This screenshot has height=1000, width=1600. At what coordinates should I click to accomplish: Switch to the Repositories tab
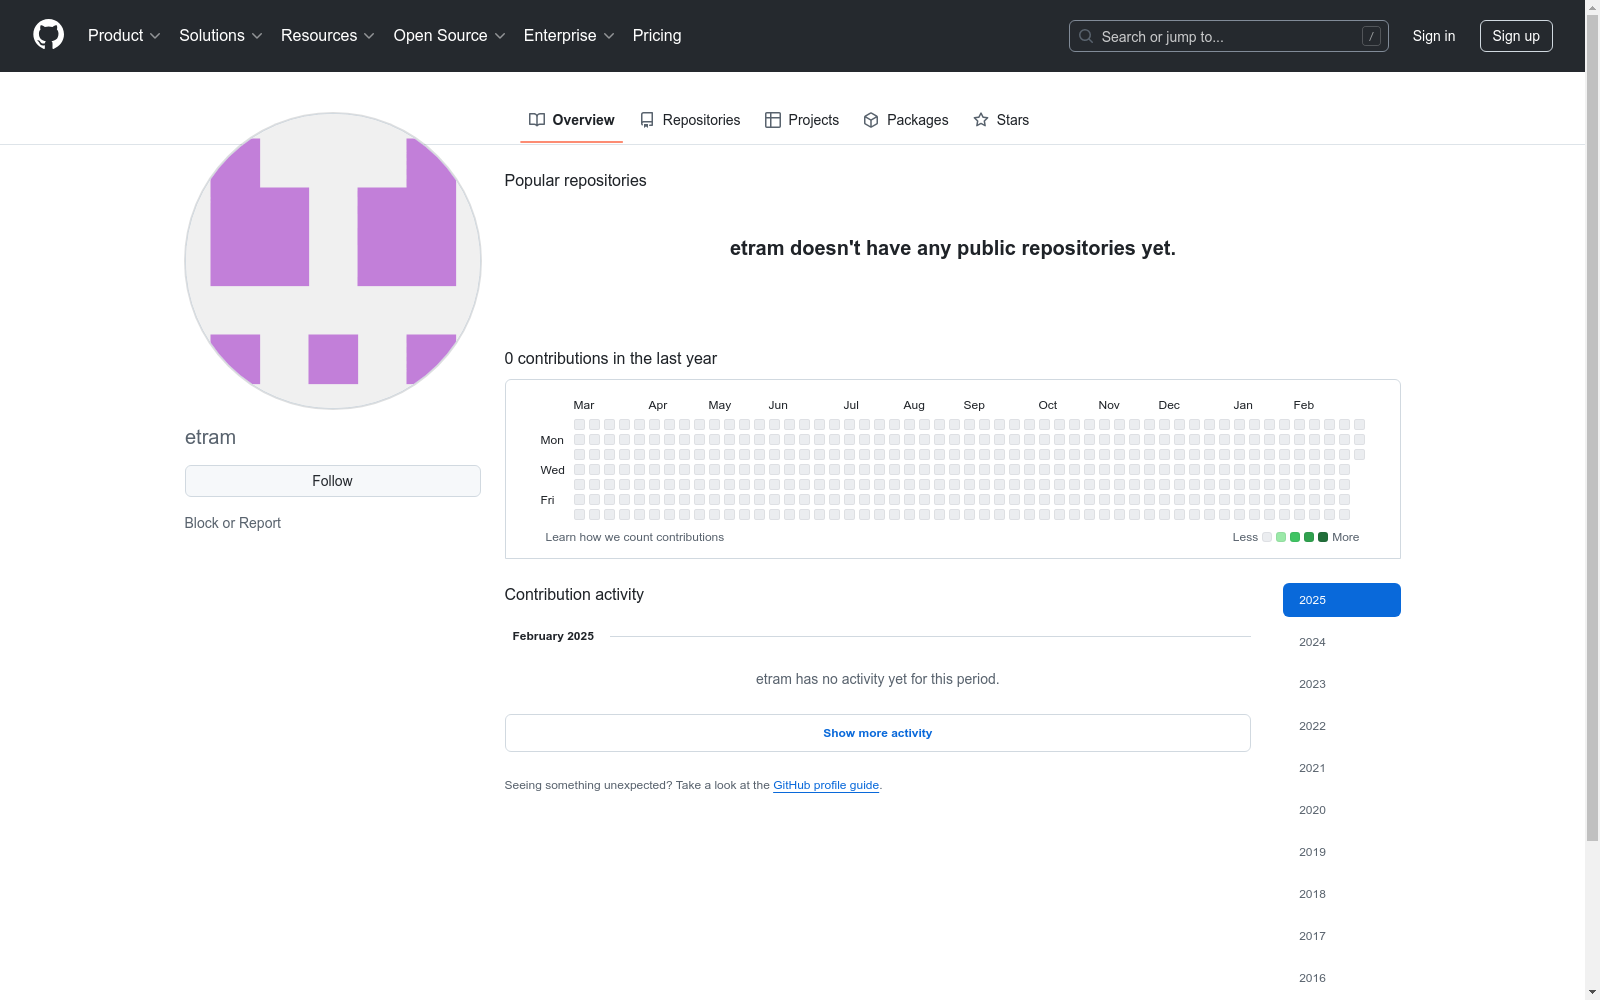[690, 120]
